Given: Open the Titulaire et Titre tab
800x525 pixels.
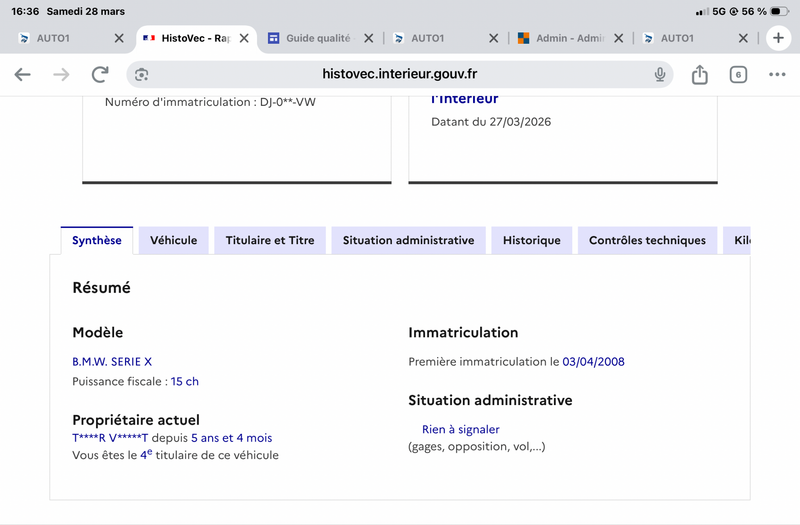Looking at the screenshot, I should click(x=270, y=241).
